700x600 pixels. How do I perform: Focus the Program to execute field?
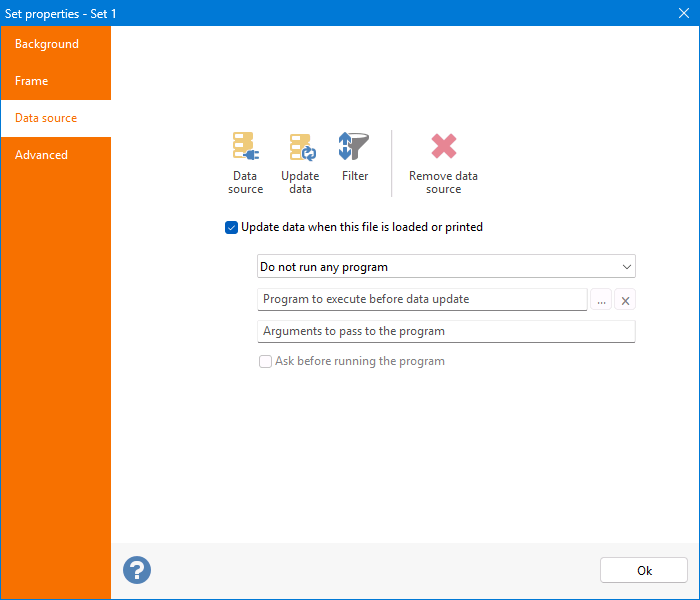421,299
